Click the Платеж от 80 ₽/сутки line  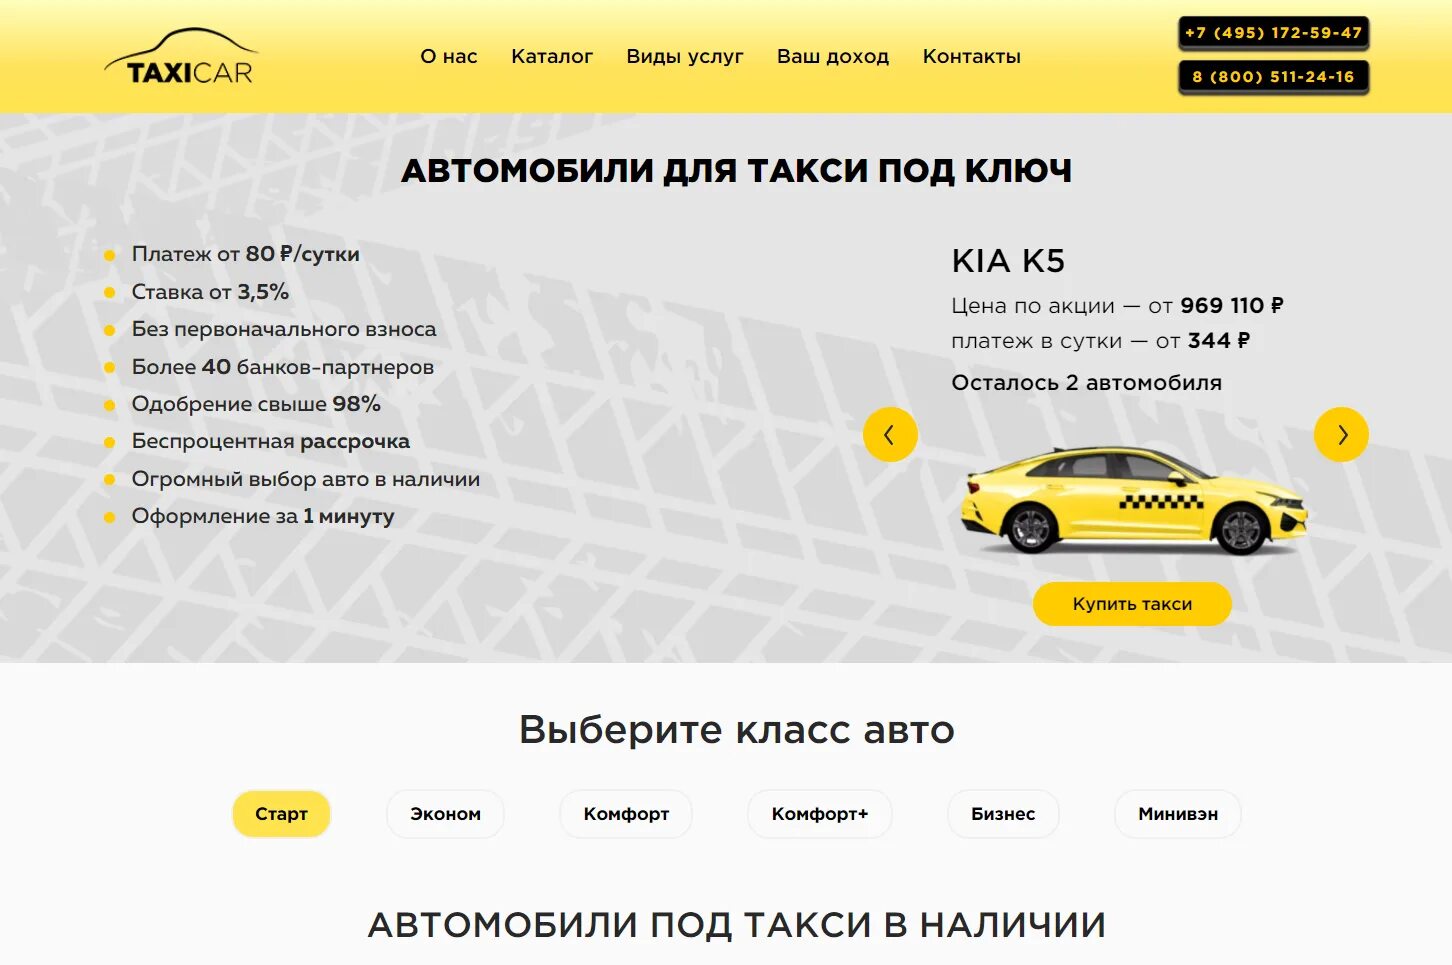pos(245,254)
